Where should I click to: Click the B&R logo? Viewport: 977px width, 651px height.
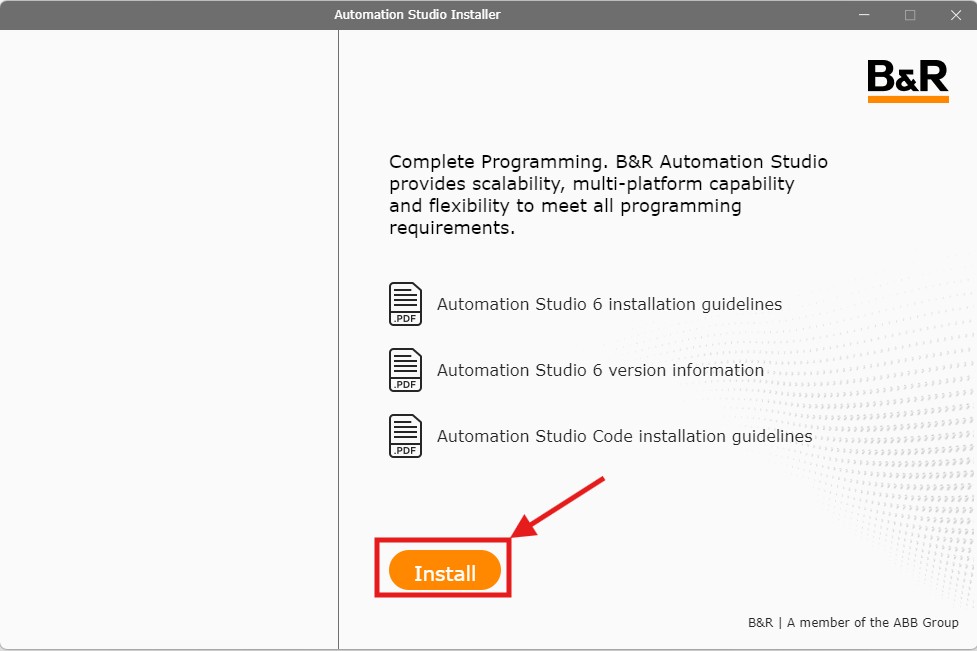(x=908, y=81)
